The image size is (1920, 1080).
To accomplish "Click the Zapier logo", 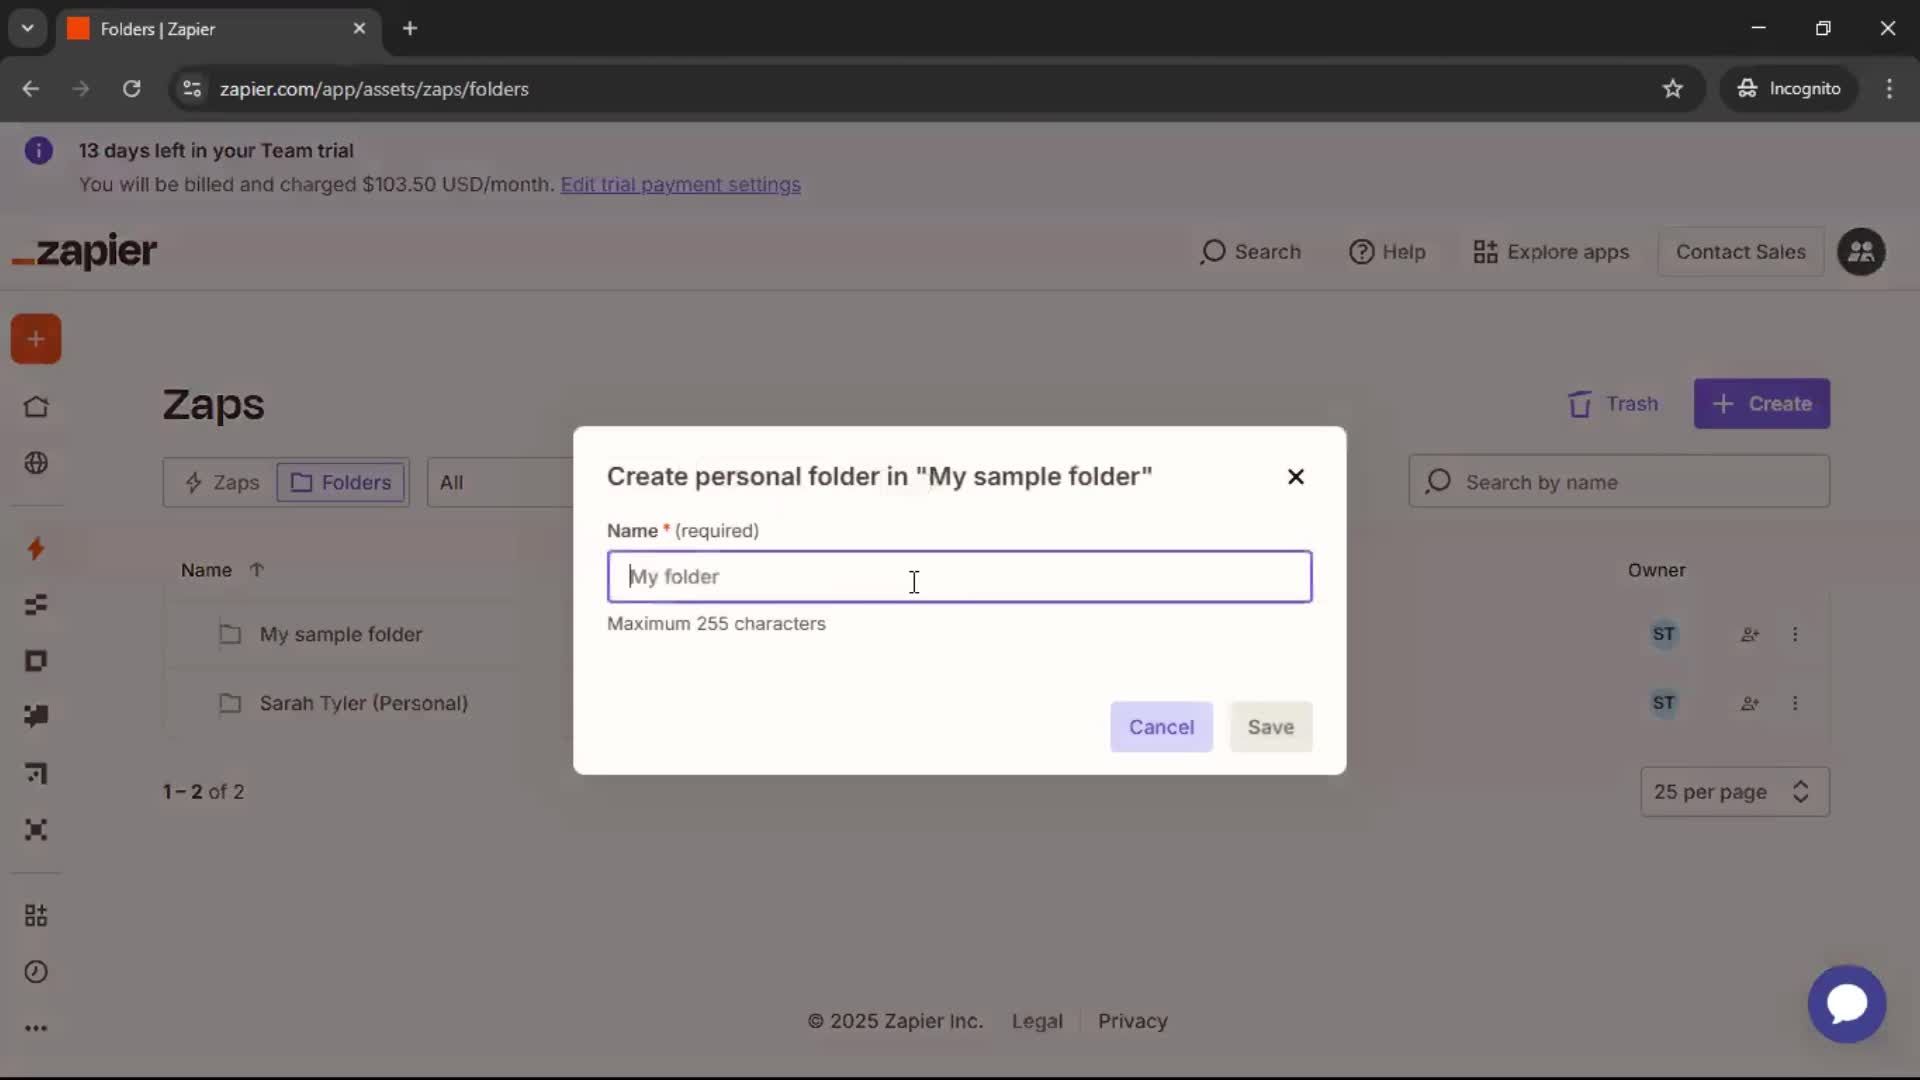I will 84,251.
